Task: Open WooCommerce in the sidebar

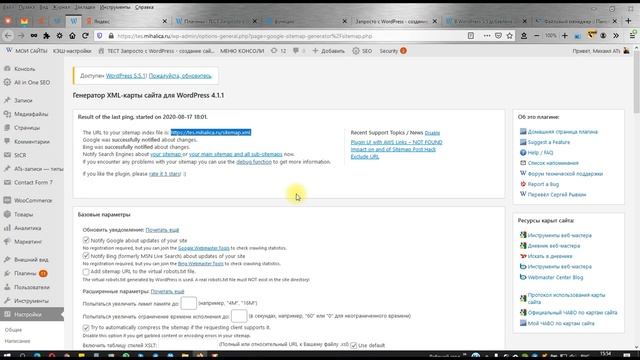Action: 32,200
